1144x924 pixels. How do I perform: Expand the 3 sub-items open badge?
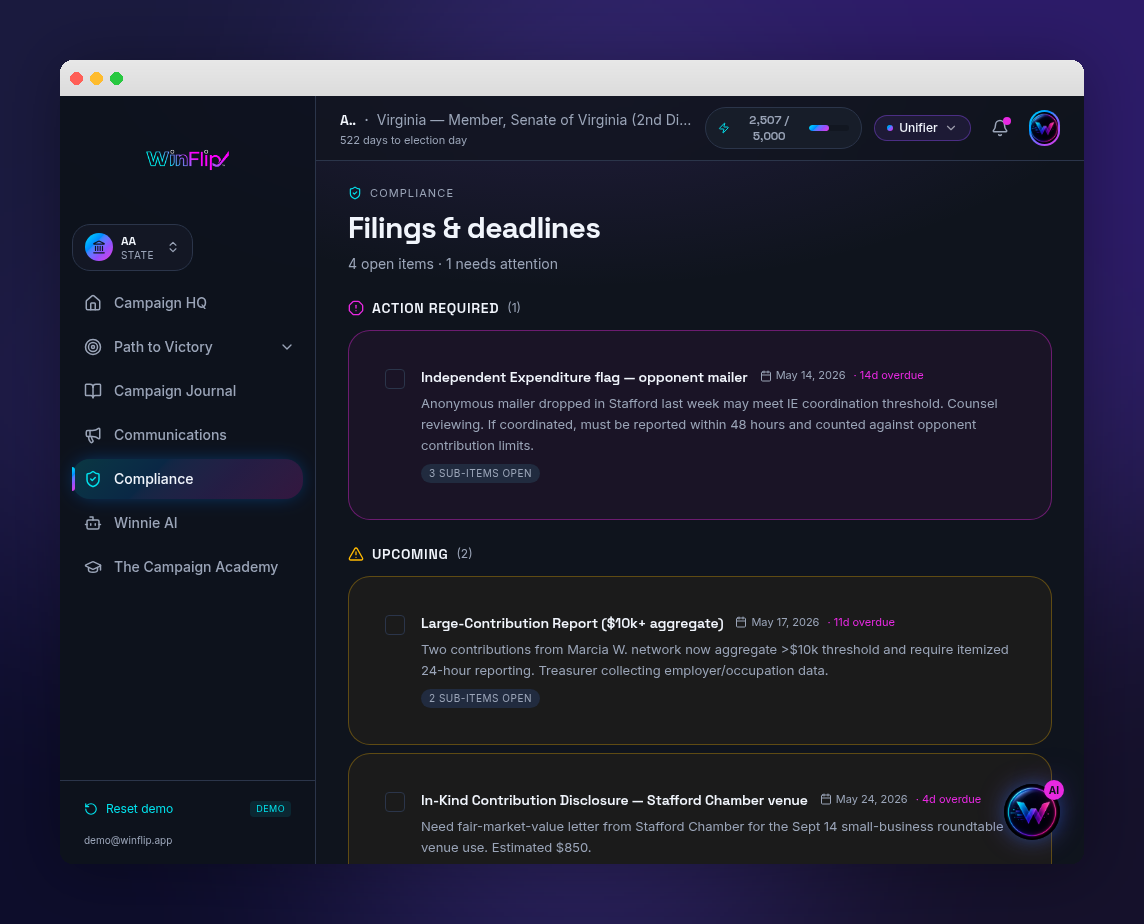pos(480,474)
